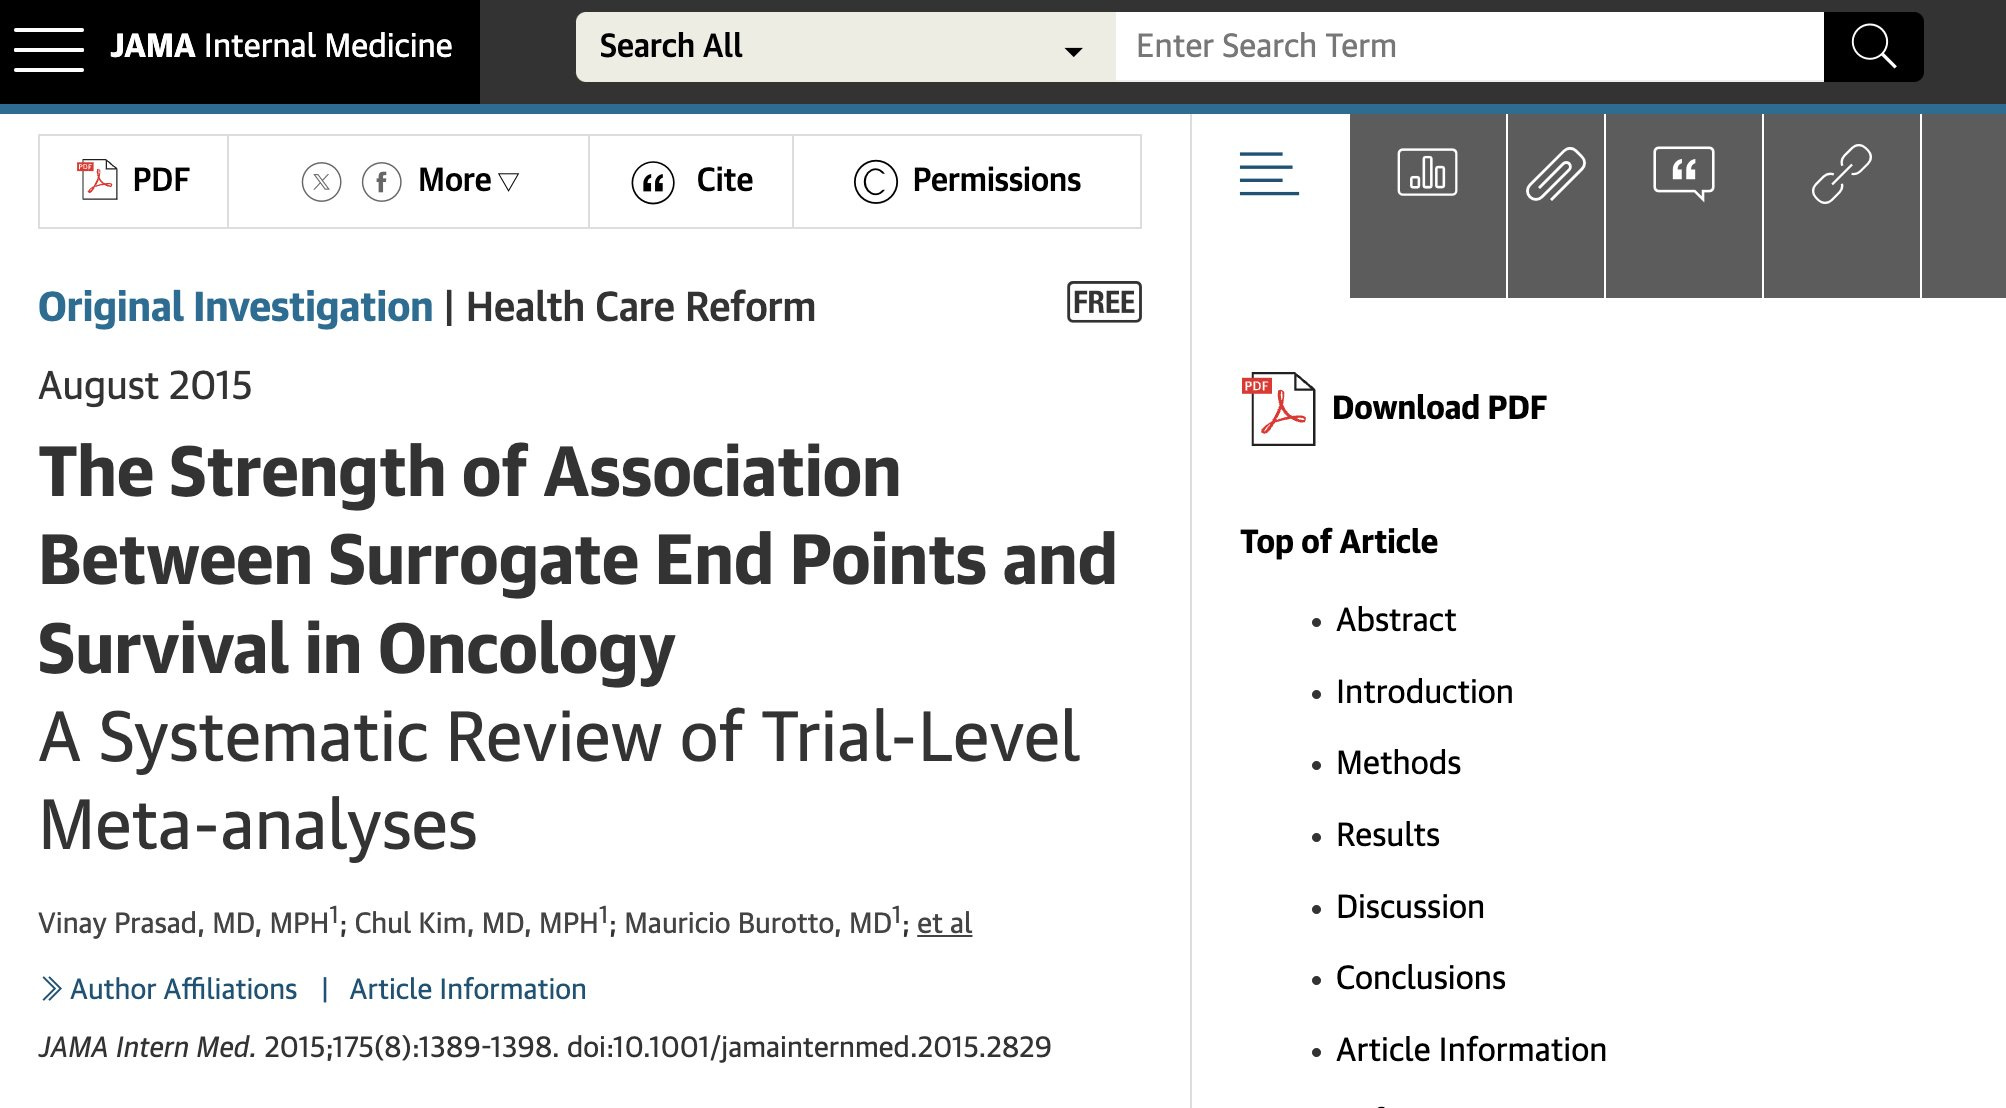Share article on Facebook
Image resolution: width=2006 pixels, height=1108 pixels.
pyautogui.click(x=381, y=182)
